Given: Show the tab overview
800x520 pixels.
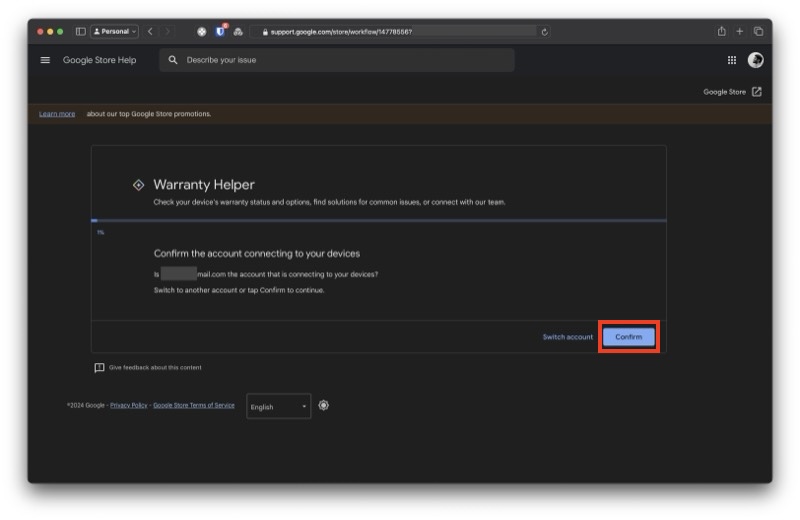Looking at the screenshot, I should [x=758, y=32].
